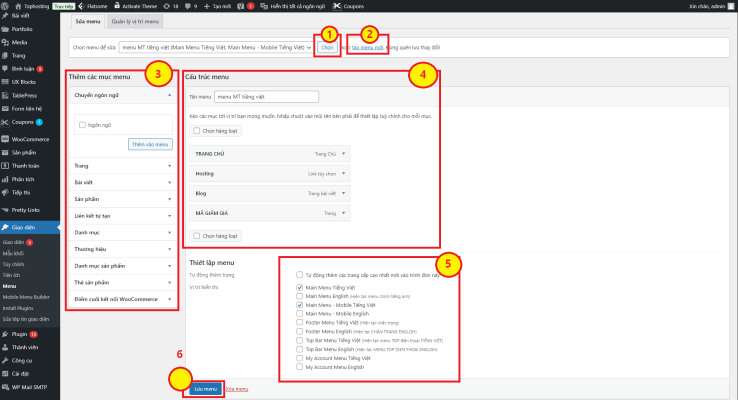This screenshot has width=738, height=400.
Task: Open WP Mail SMTP settings
Action: (x=32, y=385)
